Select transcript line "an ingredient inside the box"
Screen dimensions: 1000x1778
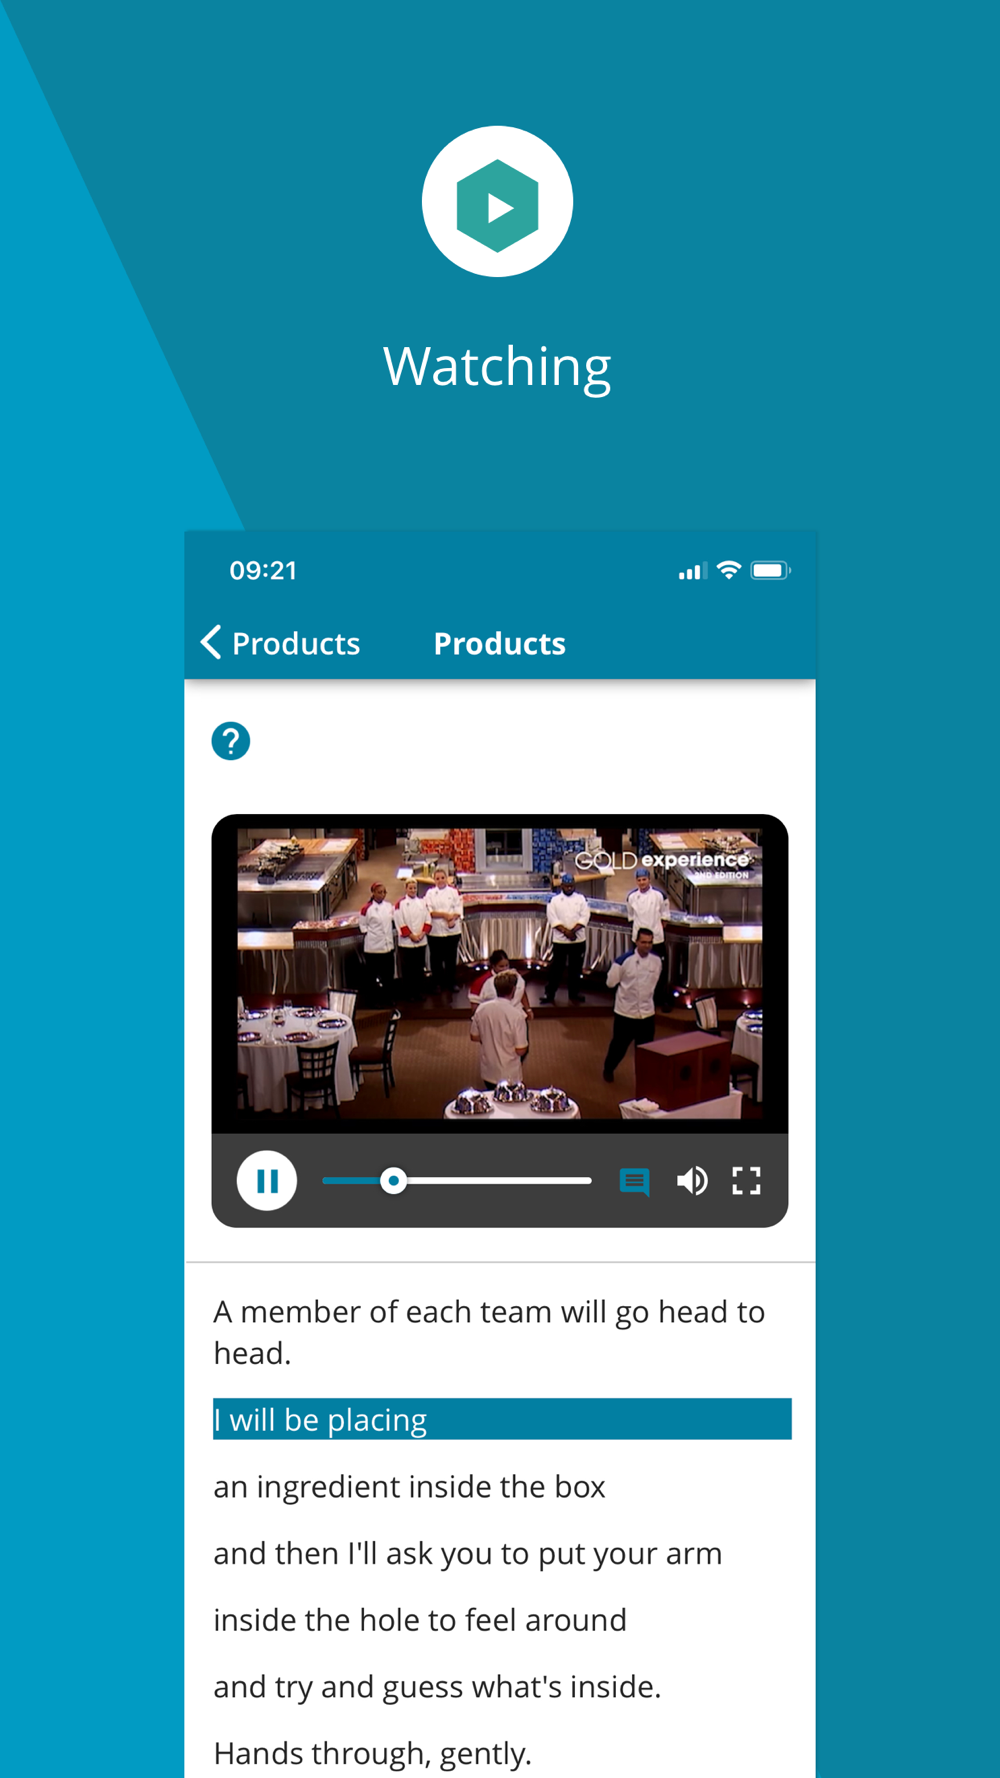[409, 1487]
